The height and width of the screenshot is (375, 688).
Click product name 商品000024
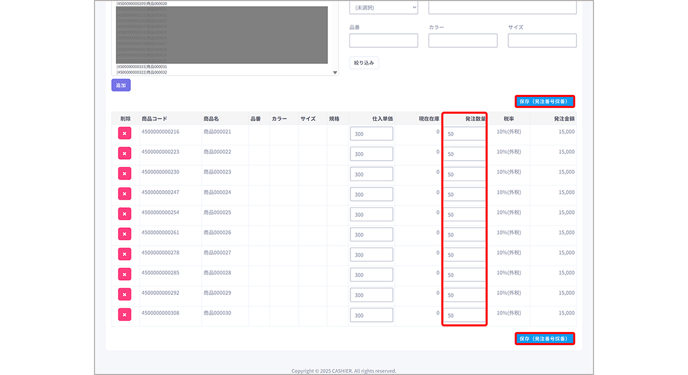[217, 192]
